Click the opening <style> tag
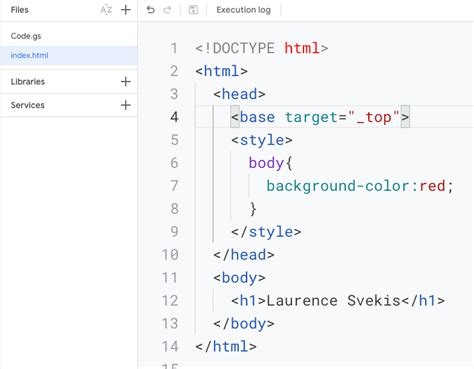This screenshot has height=369, width=474. pyautogui.click(x=262, y=140)
